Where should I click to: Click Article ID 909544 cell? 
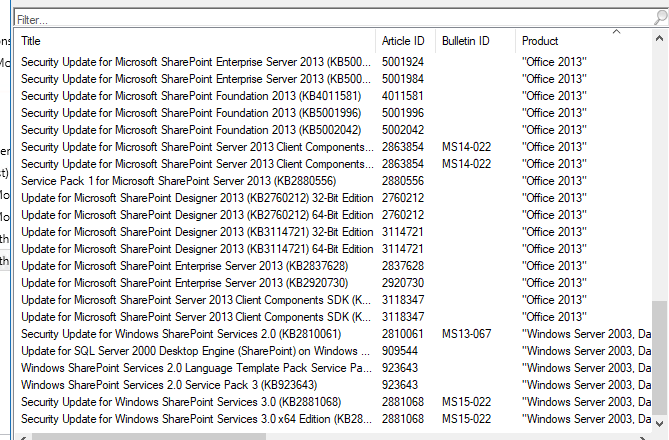[x=400, y=351]
